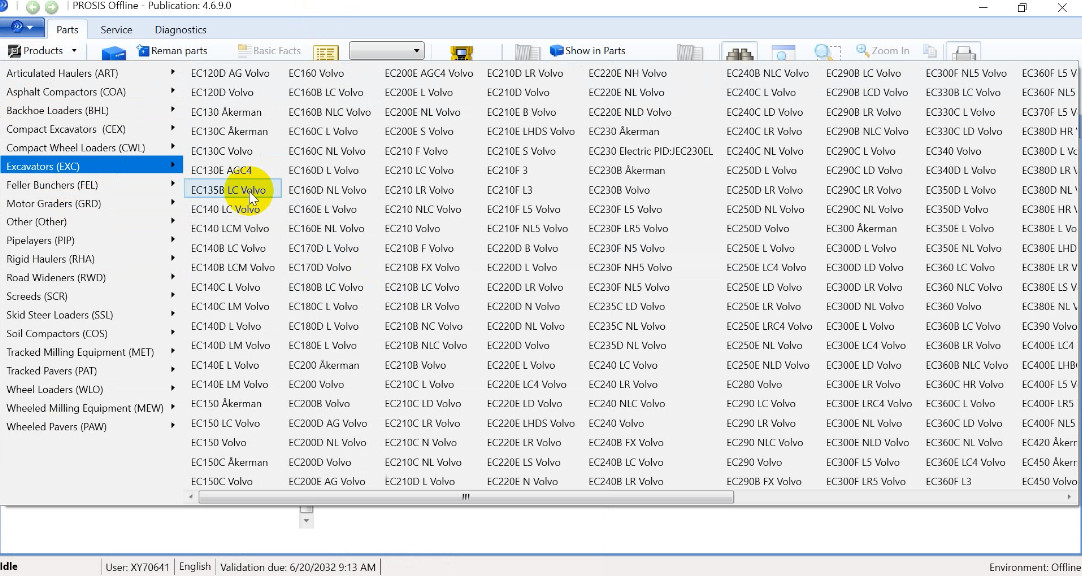Expand the Wheel Loaders (WLO) submenu arrow
1082x576 pixels.
(x=173, y=389)
